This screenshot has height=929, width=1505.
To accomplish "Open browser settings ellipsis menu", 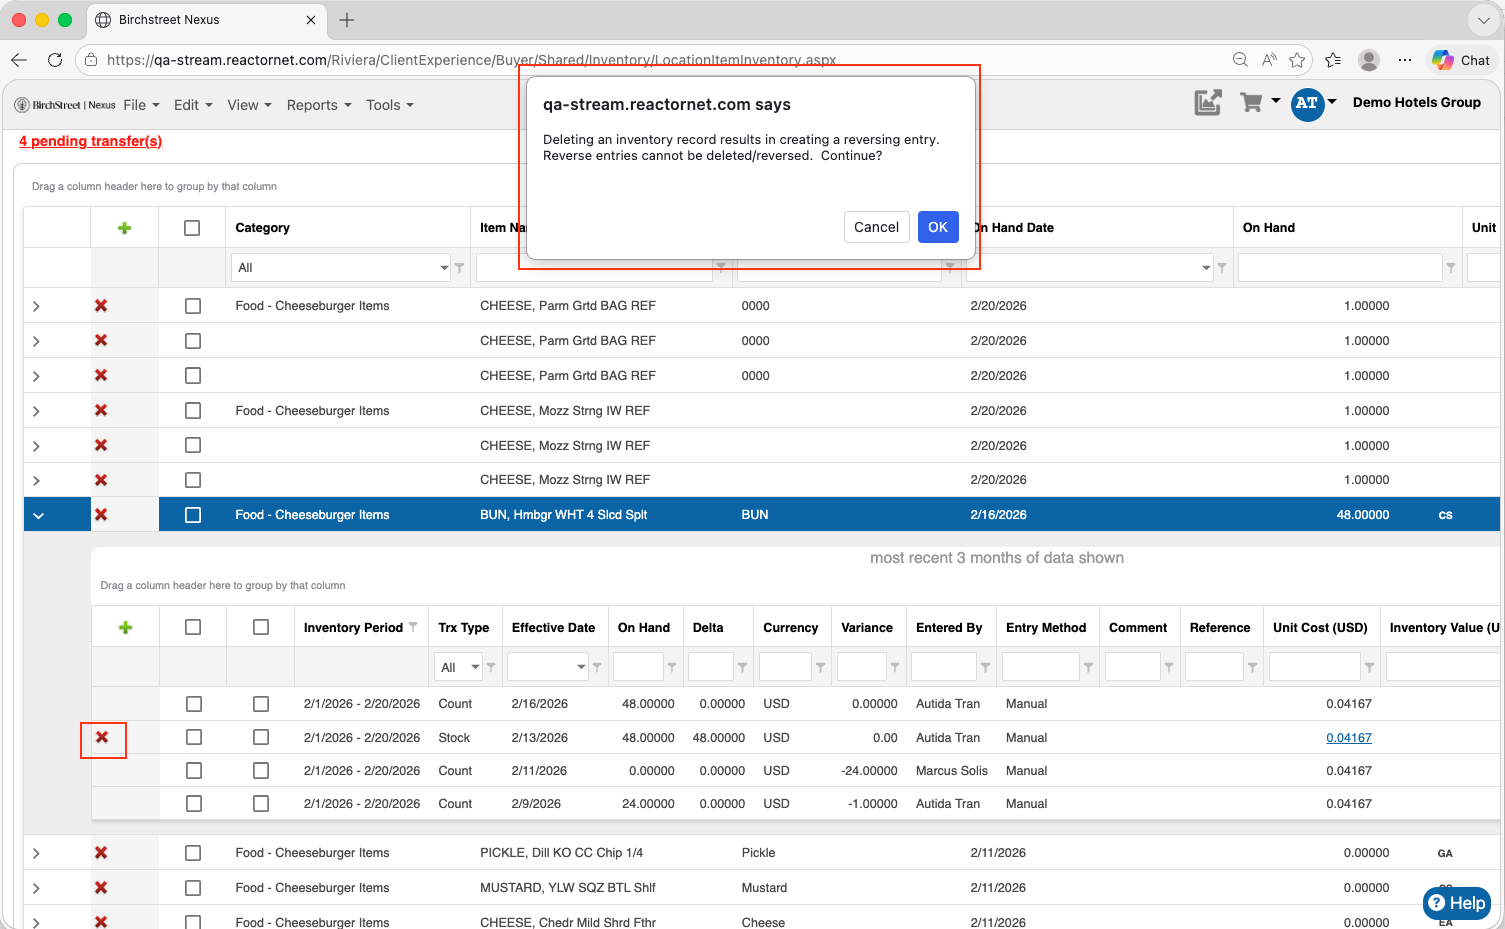I will click(x=1405, y=60).
